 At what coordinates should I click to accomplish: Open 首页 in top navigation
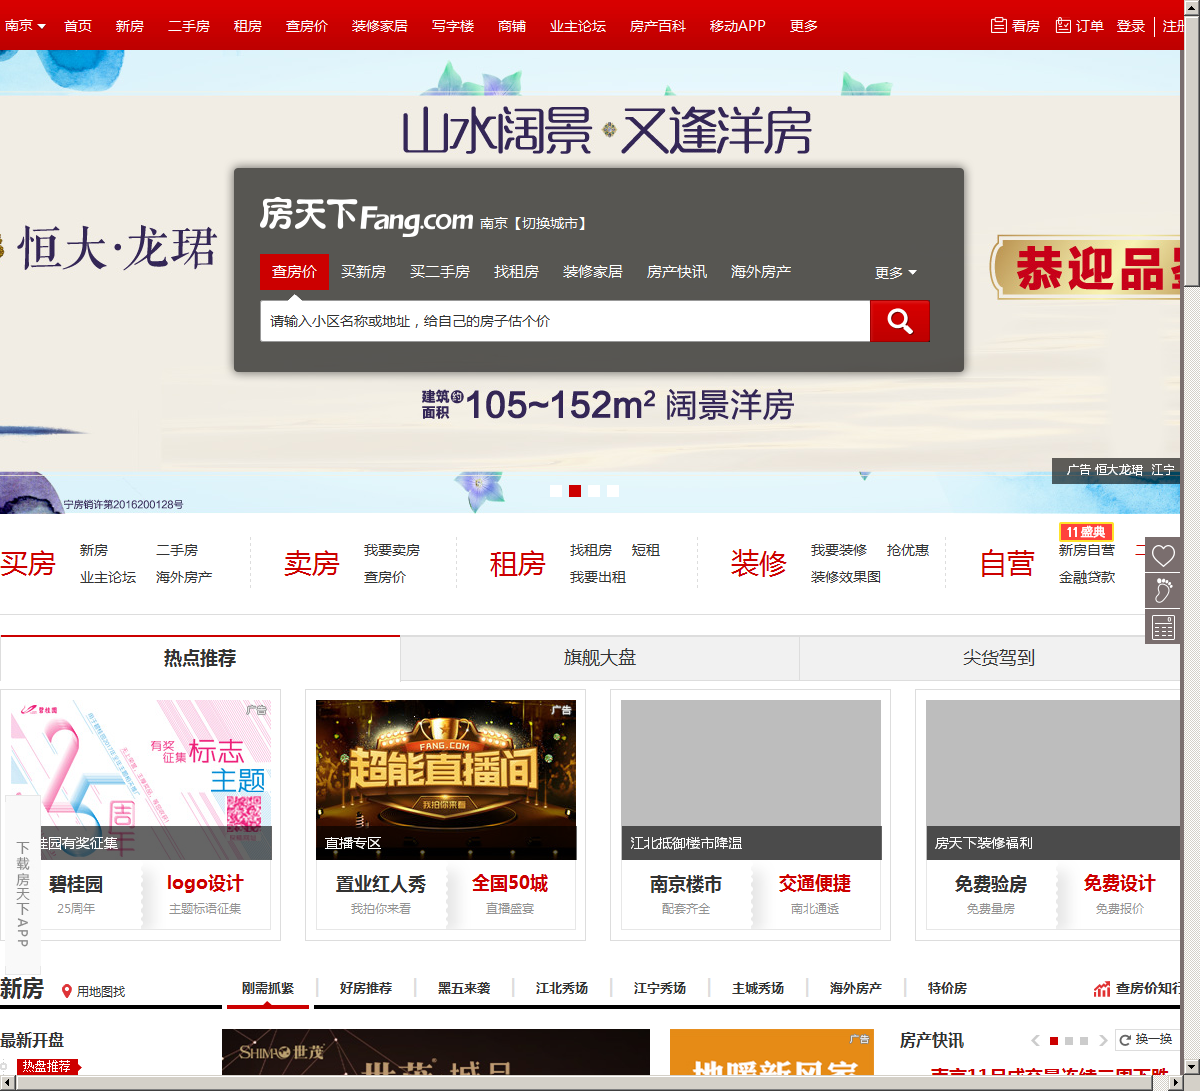[x=78, y=26]
